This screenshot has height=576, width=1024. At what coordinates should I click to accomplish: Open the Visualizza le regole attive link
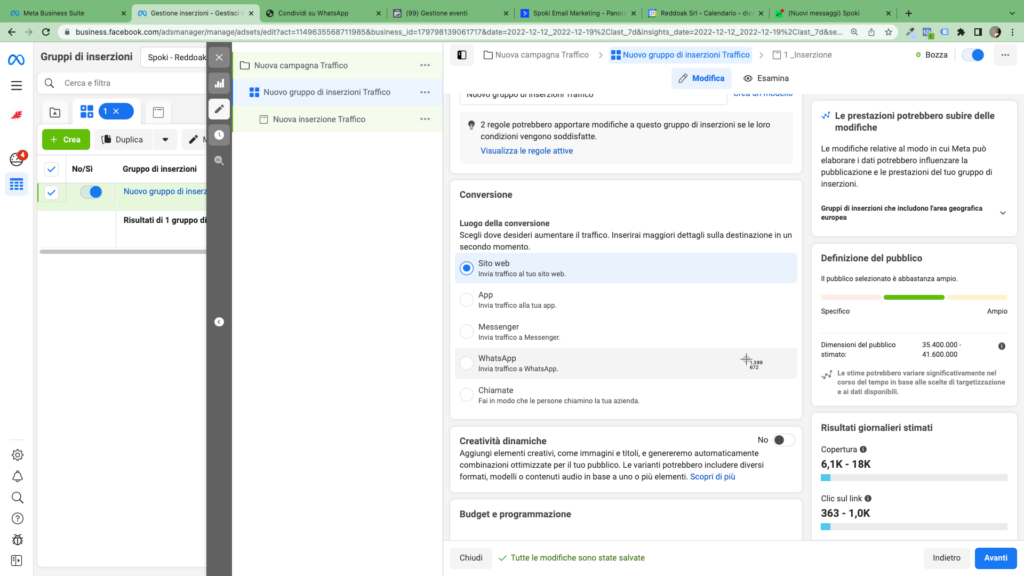526,151
